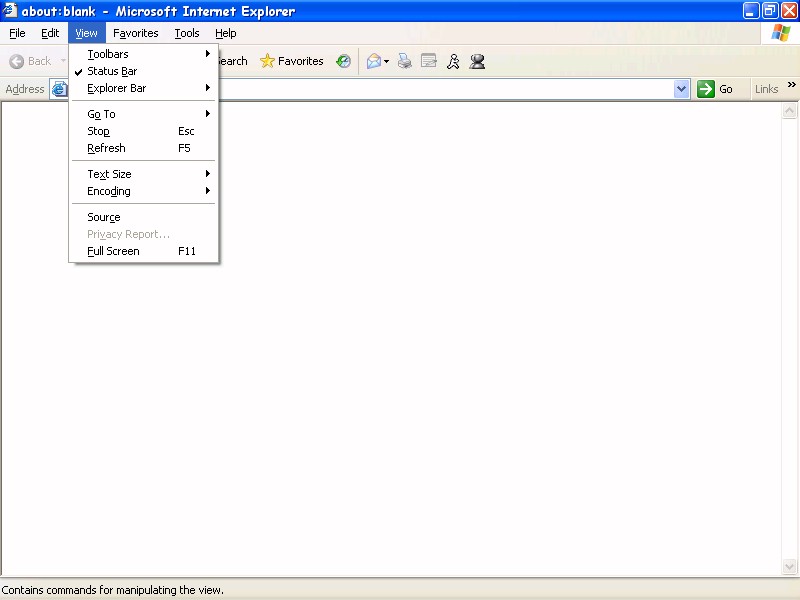
Task: Click the Mail envelope toolbar icon
Action: pos(374,61)
